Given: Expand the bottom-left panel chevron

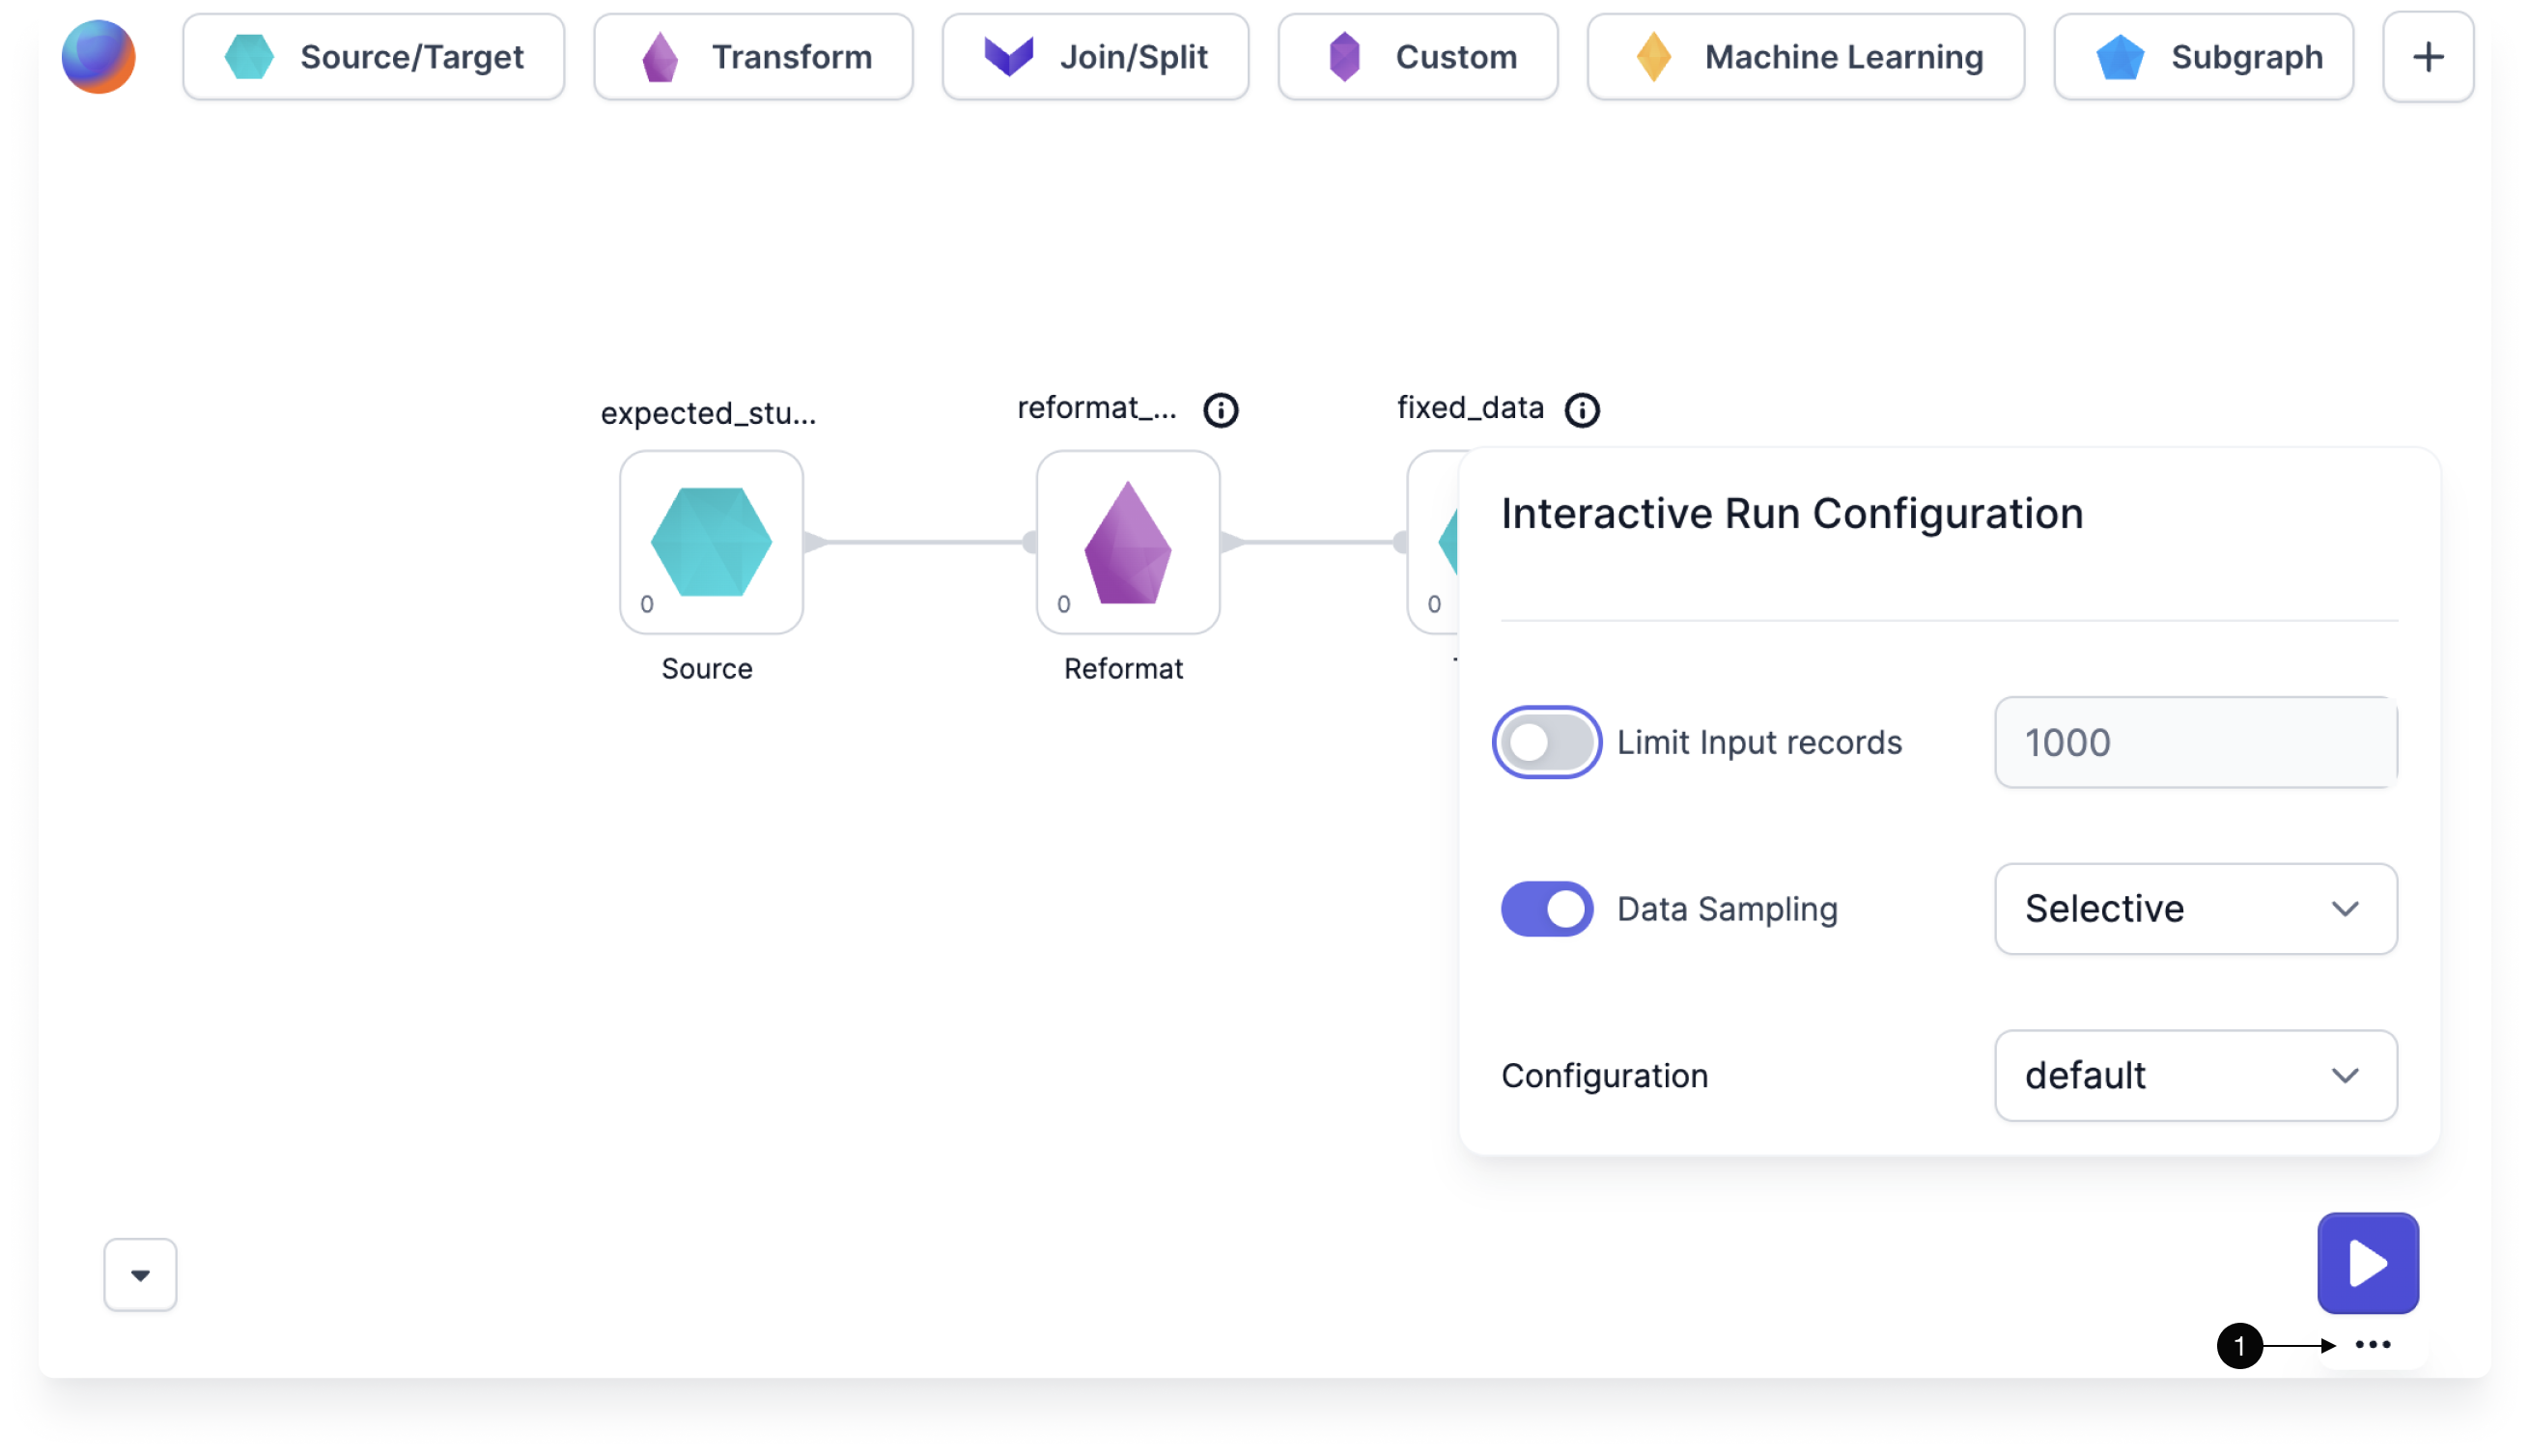Looking at the screenshot, I should coord(139,1274).
